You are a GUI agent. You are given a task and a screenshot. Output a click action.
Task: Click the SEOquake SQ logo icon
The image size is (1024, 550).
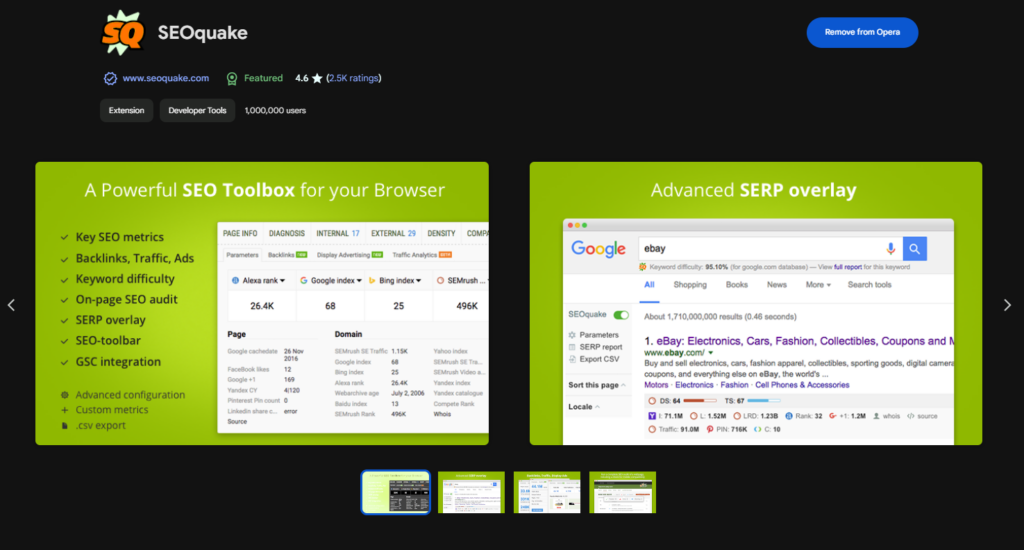122,33
